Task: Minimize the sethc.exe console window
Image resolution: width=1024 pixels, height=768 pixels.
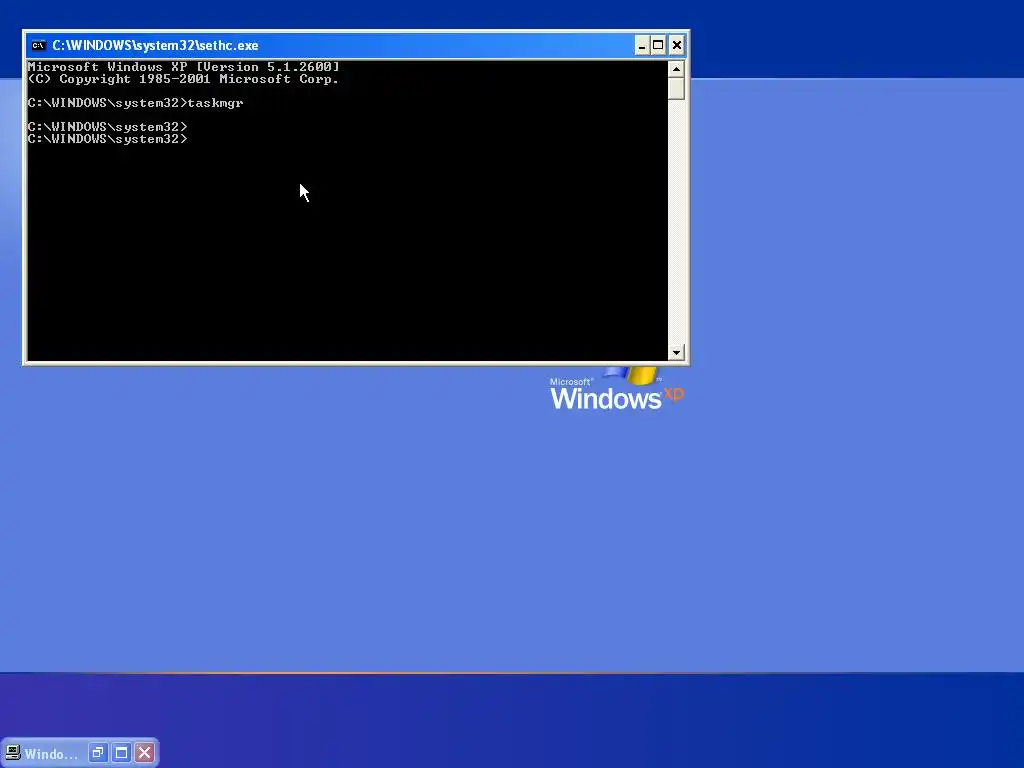Action: point(642,45)
